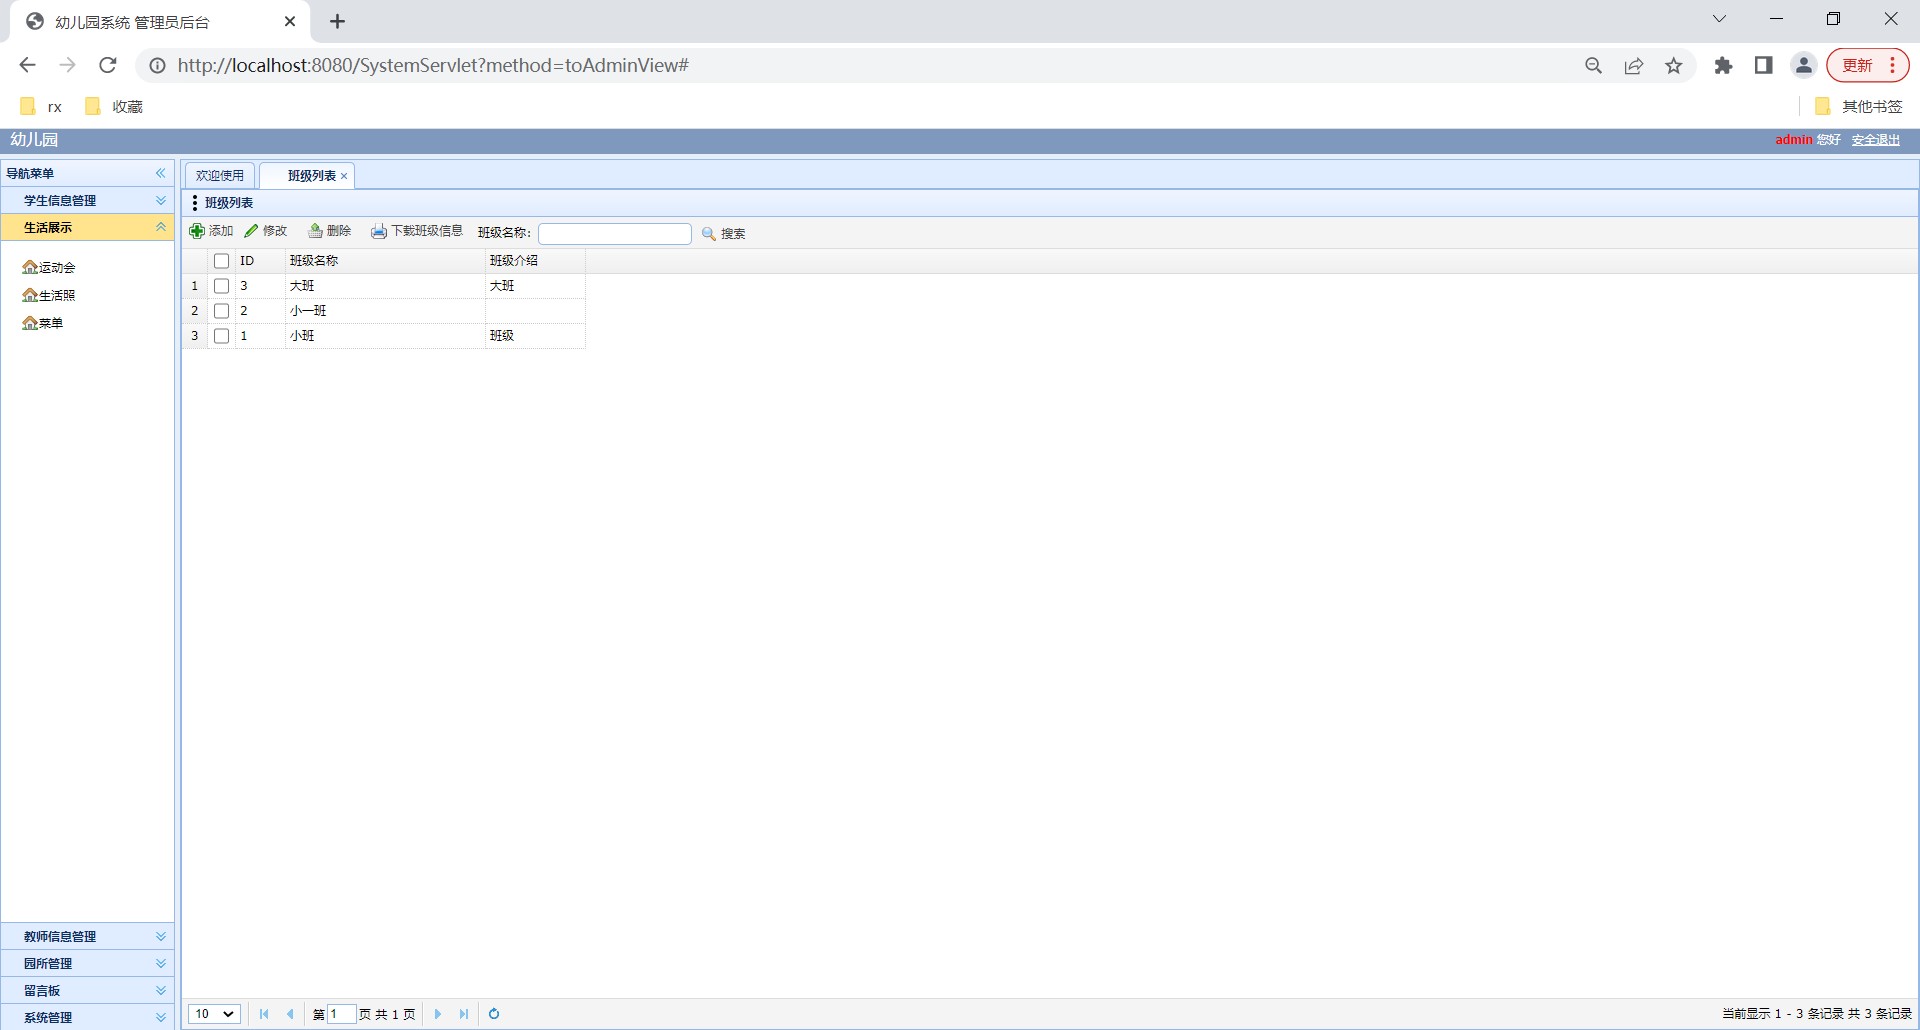Open the 运动会 item in sidebar
This screenshot has width=1920, height=1030.
50,268
